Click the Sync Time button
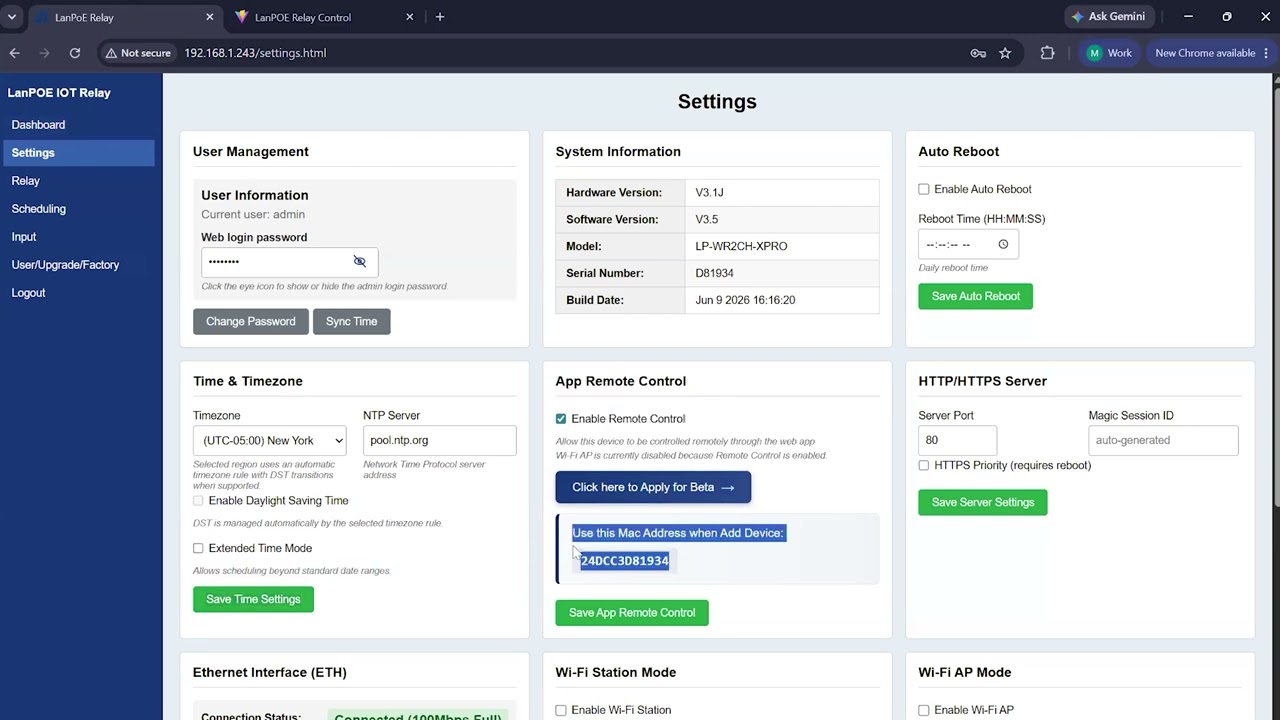 (351, 321)
